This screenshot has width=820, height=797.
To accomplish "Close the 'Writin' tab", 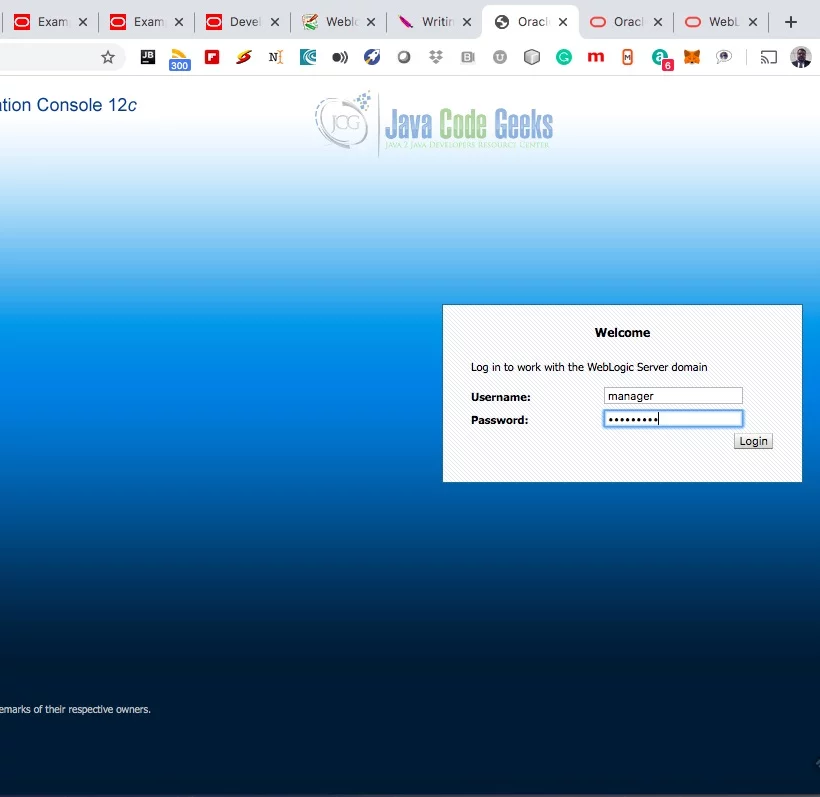I will pyautogui.click(x=467, y=22).
